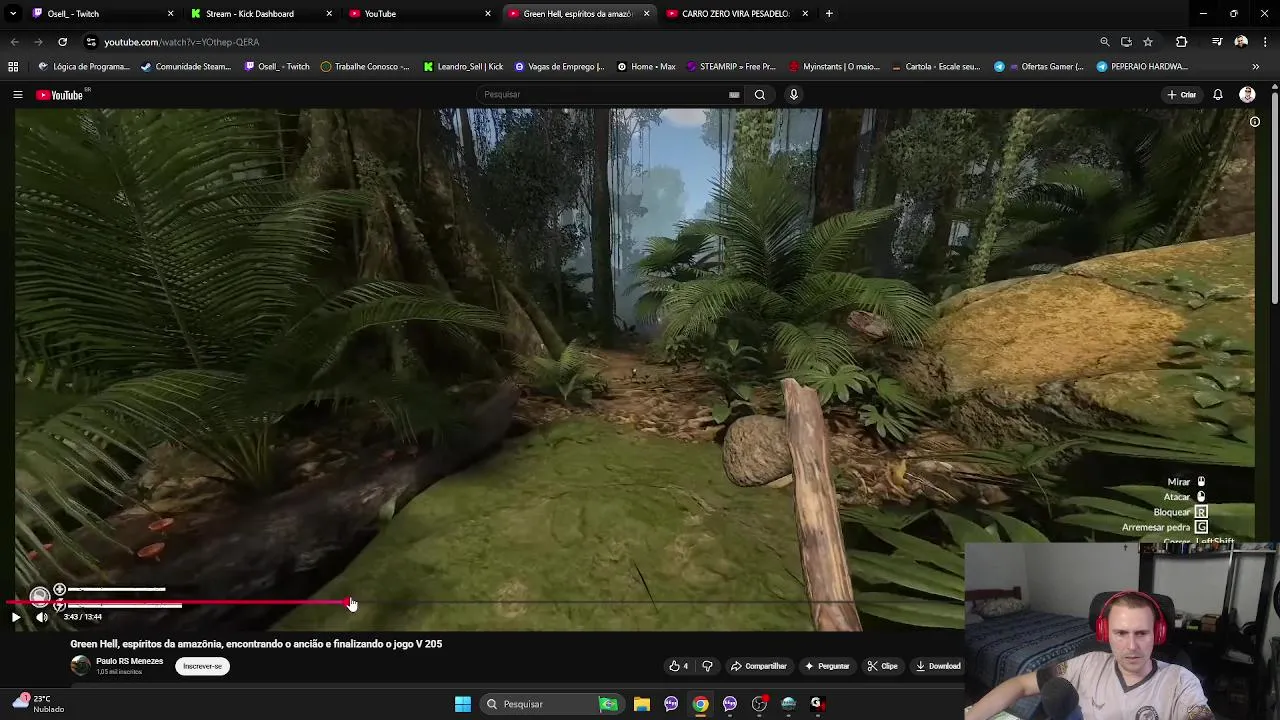Viewport: 1280px width, 720px height.
Task: Open STEAMRIP » Free Pr... bookmark
Action: click(x=731, y=67)
